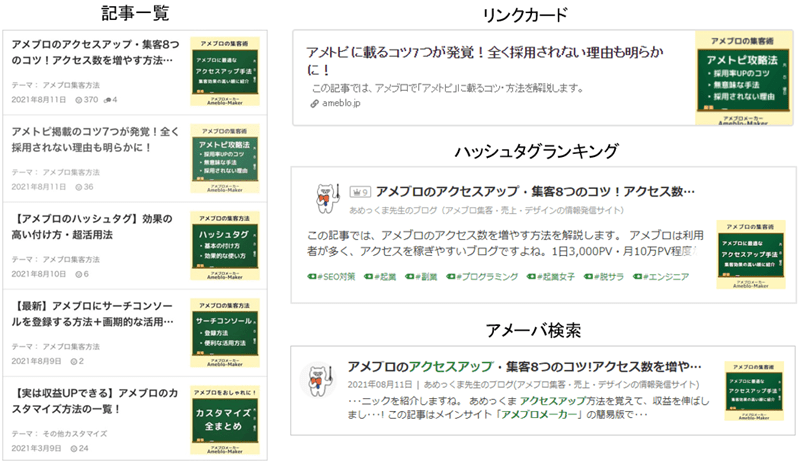Click view count icon beside 36
Screen dimensions: 800x462
pos(79,187)
